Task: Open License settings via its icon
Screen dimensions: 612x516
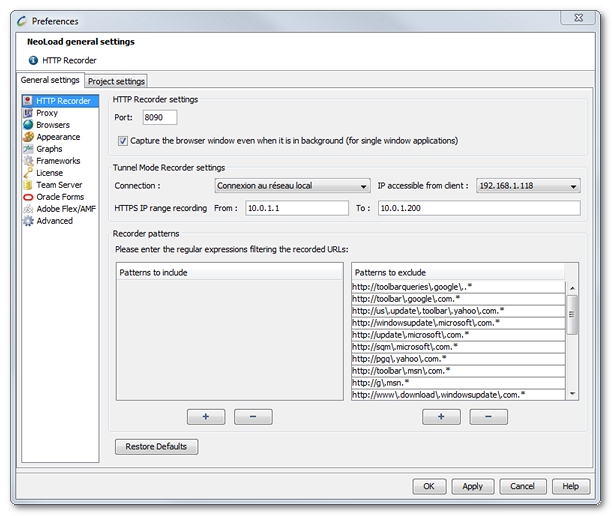Action: pos(28,173)
